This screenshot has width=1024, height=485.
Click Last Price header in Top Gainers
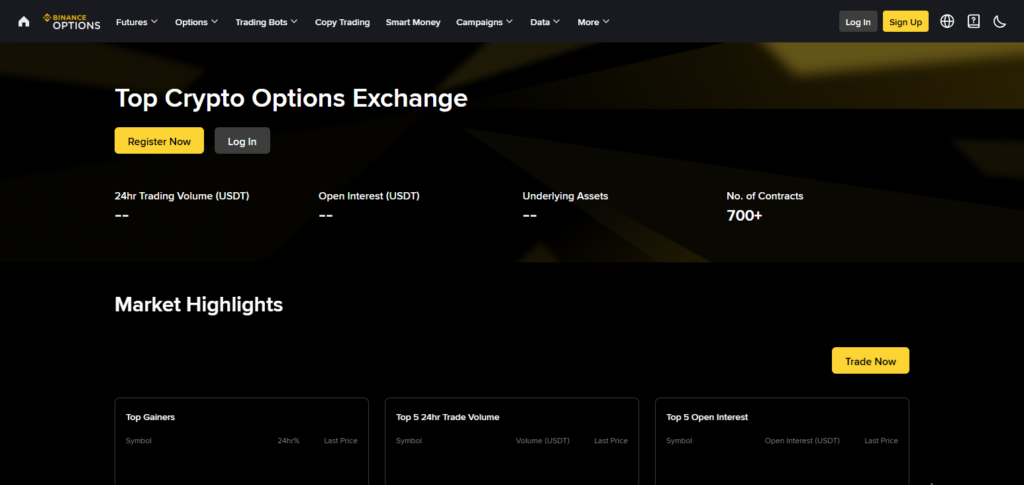pyautogui.click(x=341, y=441)
